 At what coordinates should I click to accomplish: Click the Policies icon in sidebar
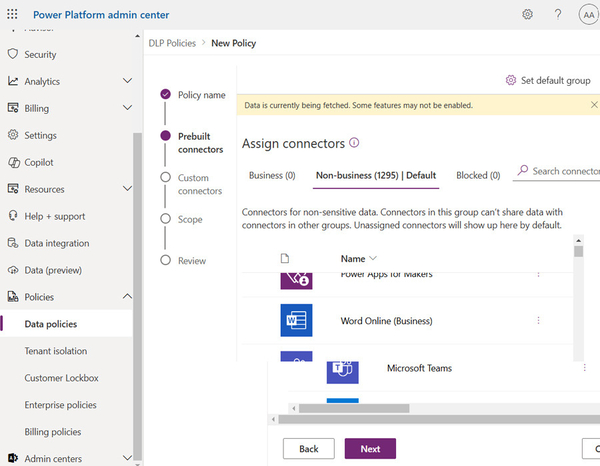click(x=13, y=297)
